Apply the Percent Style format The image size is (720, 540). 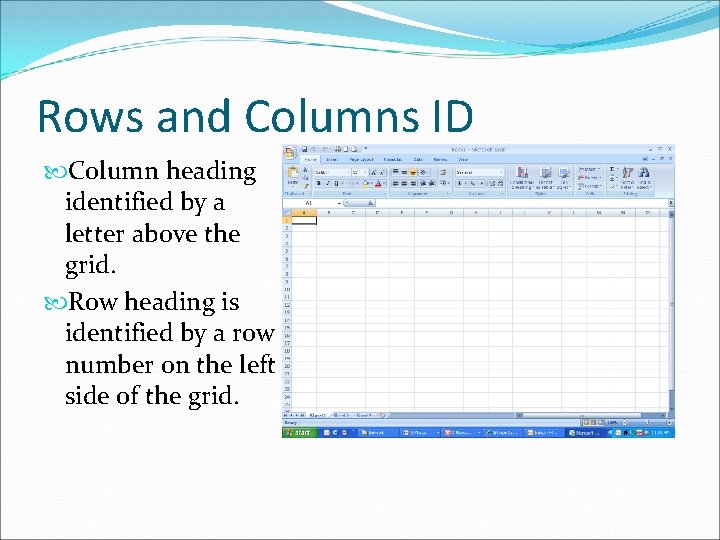tap(472, 183)
